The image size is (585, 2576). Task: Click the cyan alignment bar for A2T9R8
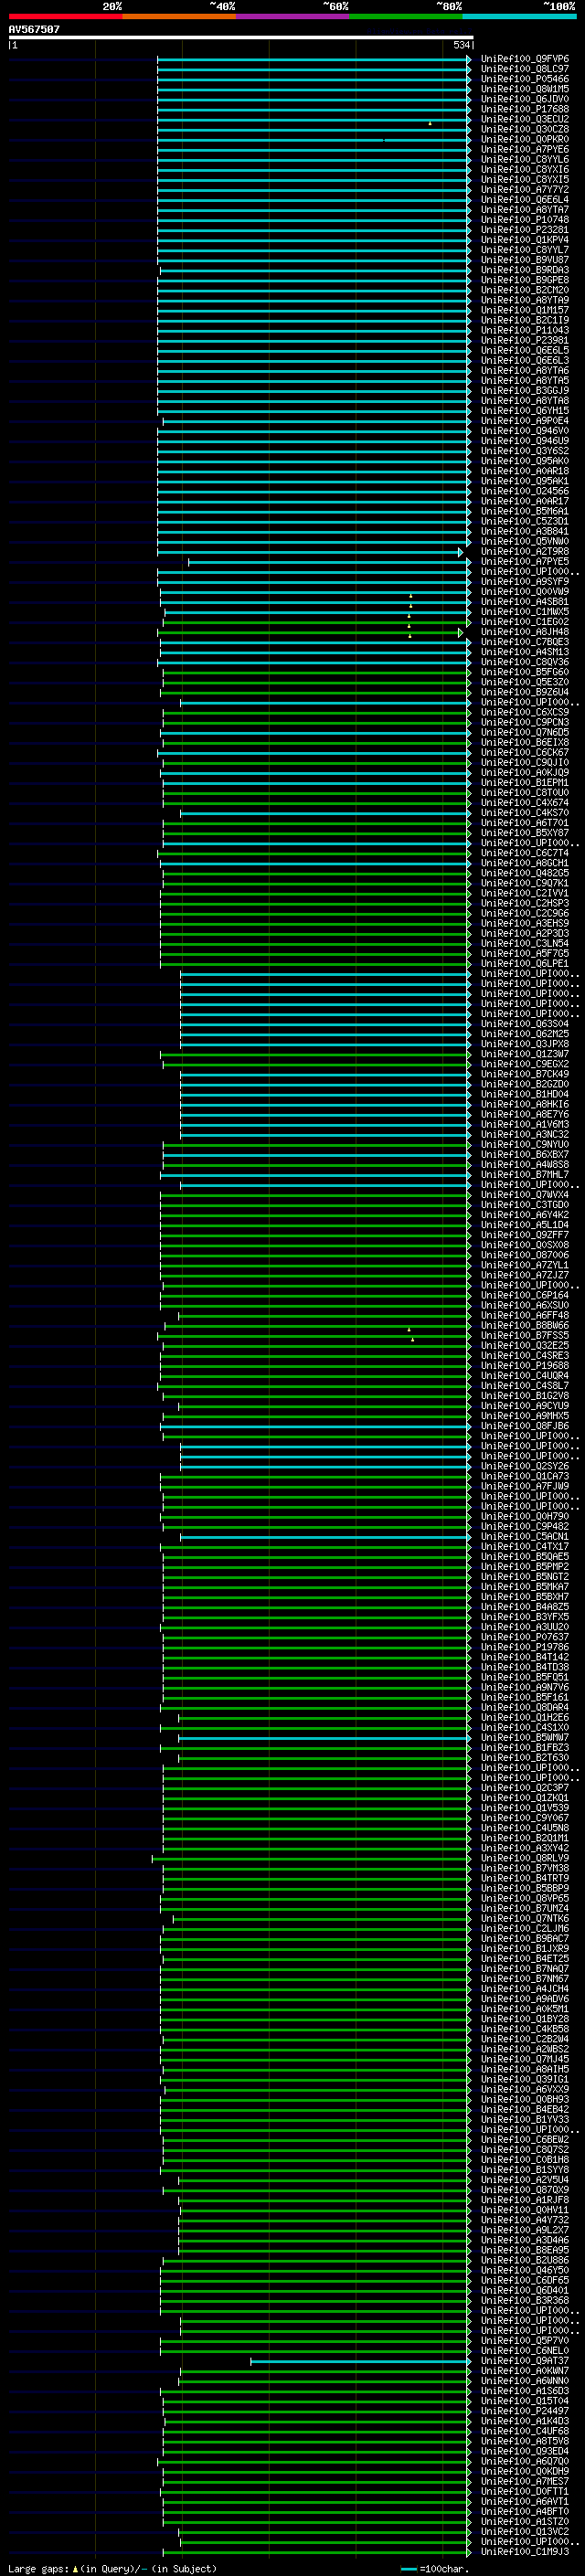click(311, 552)
